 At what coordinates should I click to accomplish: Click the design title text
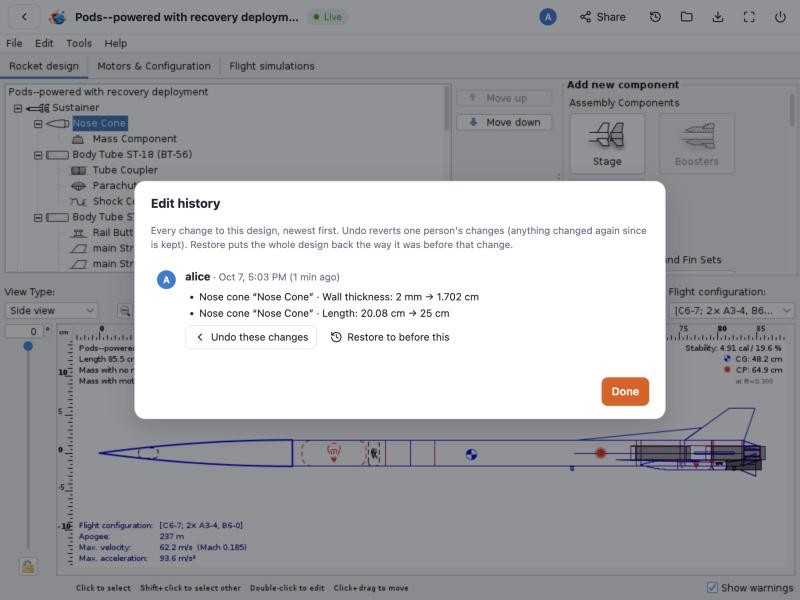click(x=187, y=17)
